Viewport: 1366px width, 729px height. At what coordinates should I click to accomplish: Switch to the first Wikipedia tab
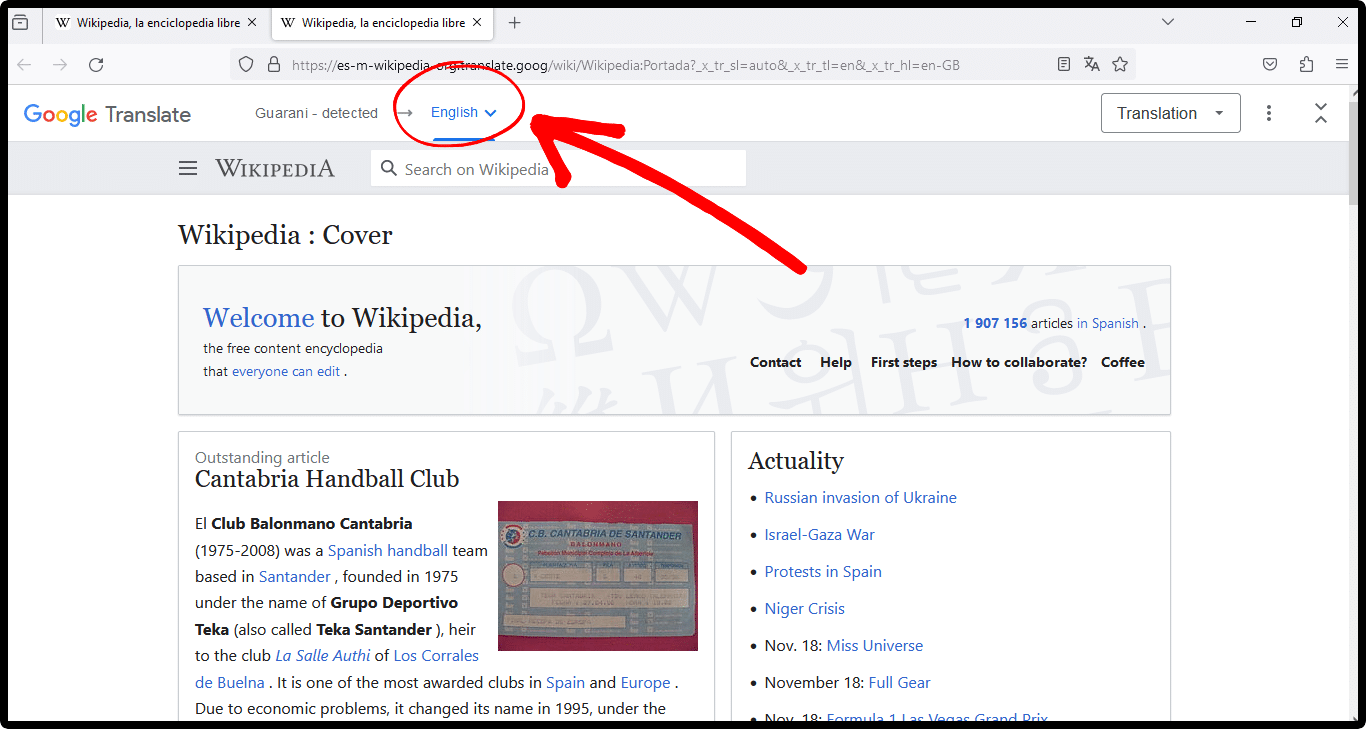tap(148, 23)
